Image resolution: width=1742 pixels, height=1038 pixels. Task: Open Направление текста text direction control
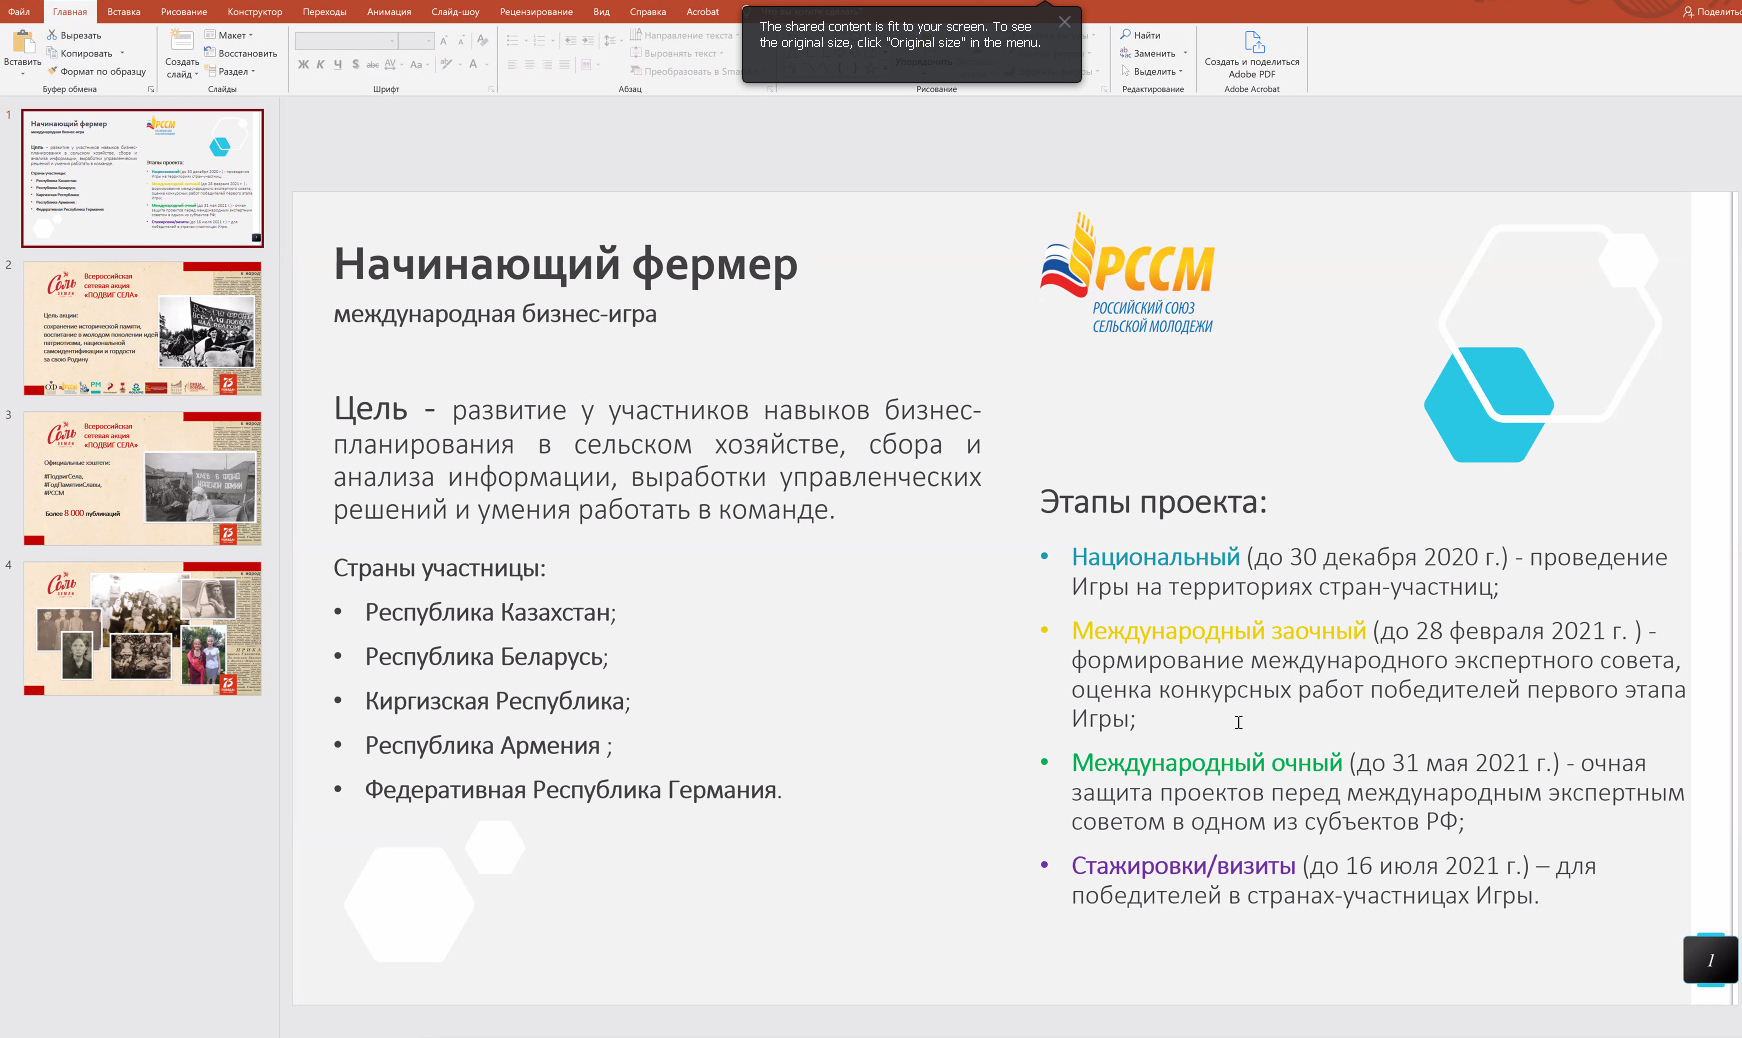tap(685, 35)
